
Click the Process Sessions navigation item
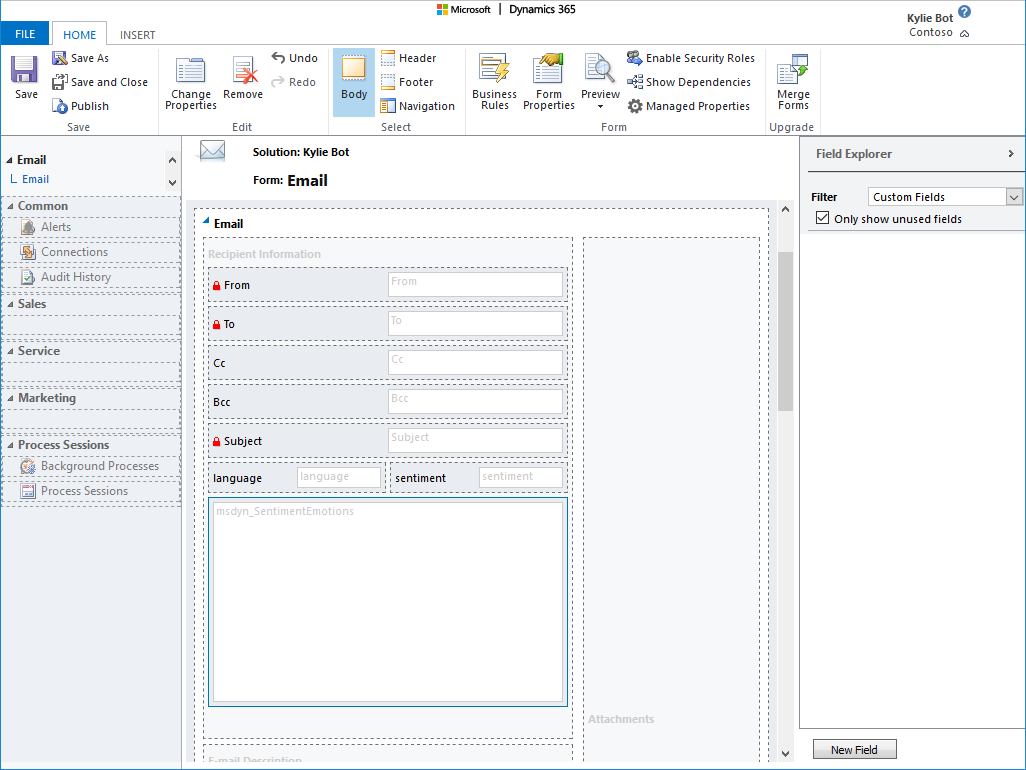tap(92, 491)
